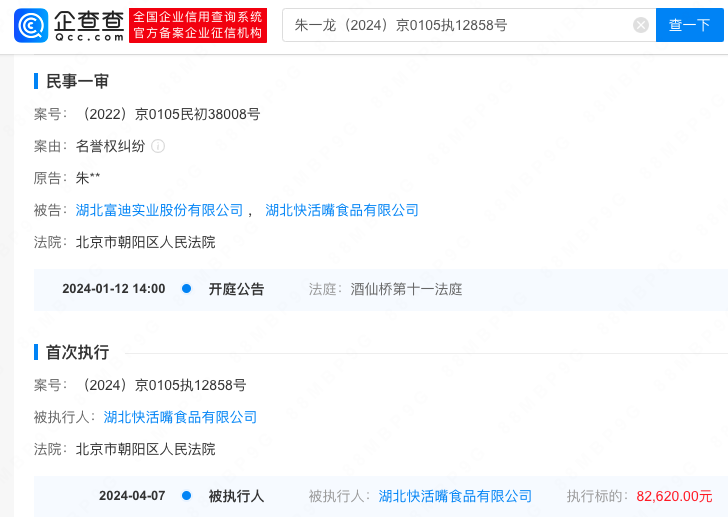Click the Qcc.com logo icon
Screen dimensions: 728x517
(31, 26)
